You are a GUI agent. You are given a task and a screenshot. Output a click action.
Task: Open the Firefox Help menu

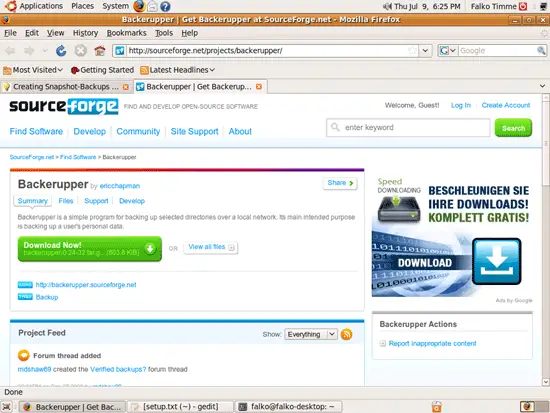pos(190,33)
